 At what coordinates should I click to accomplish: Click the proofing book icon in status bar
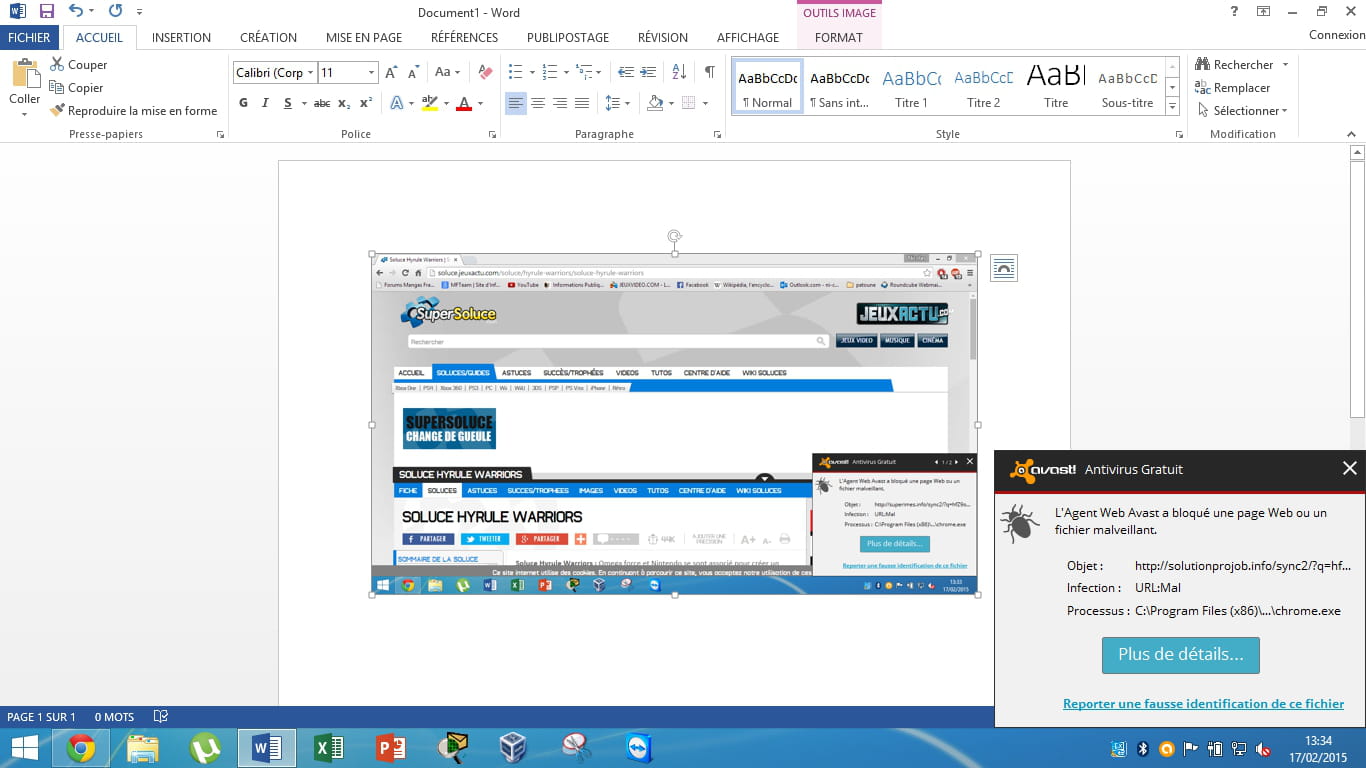click(160, 717)
